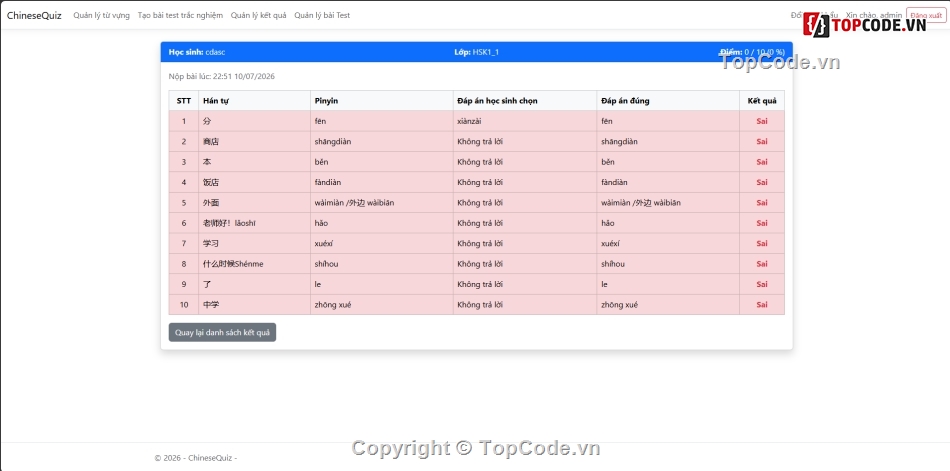Click Không trả lời in row 8
This screenshot has width=950, height=471.
coord(480,264)
